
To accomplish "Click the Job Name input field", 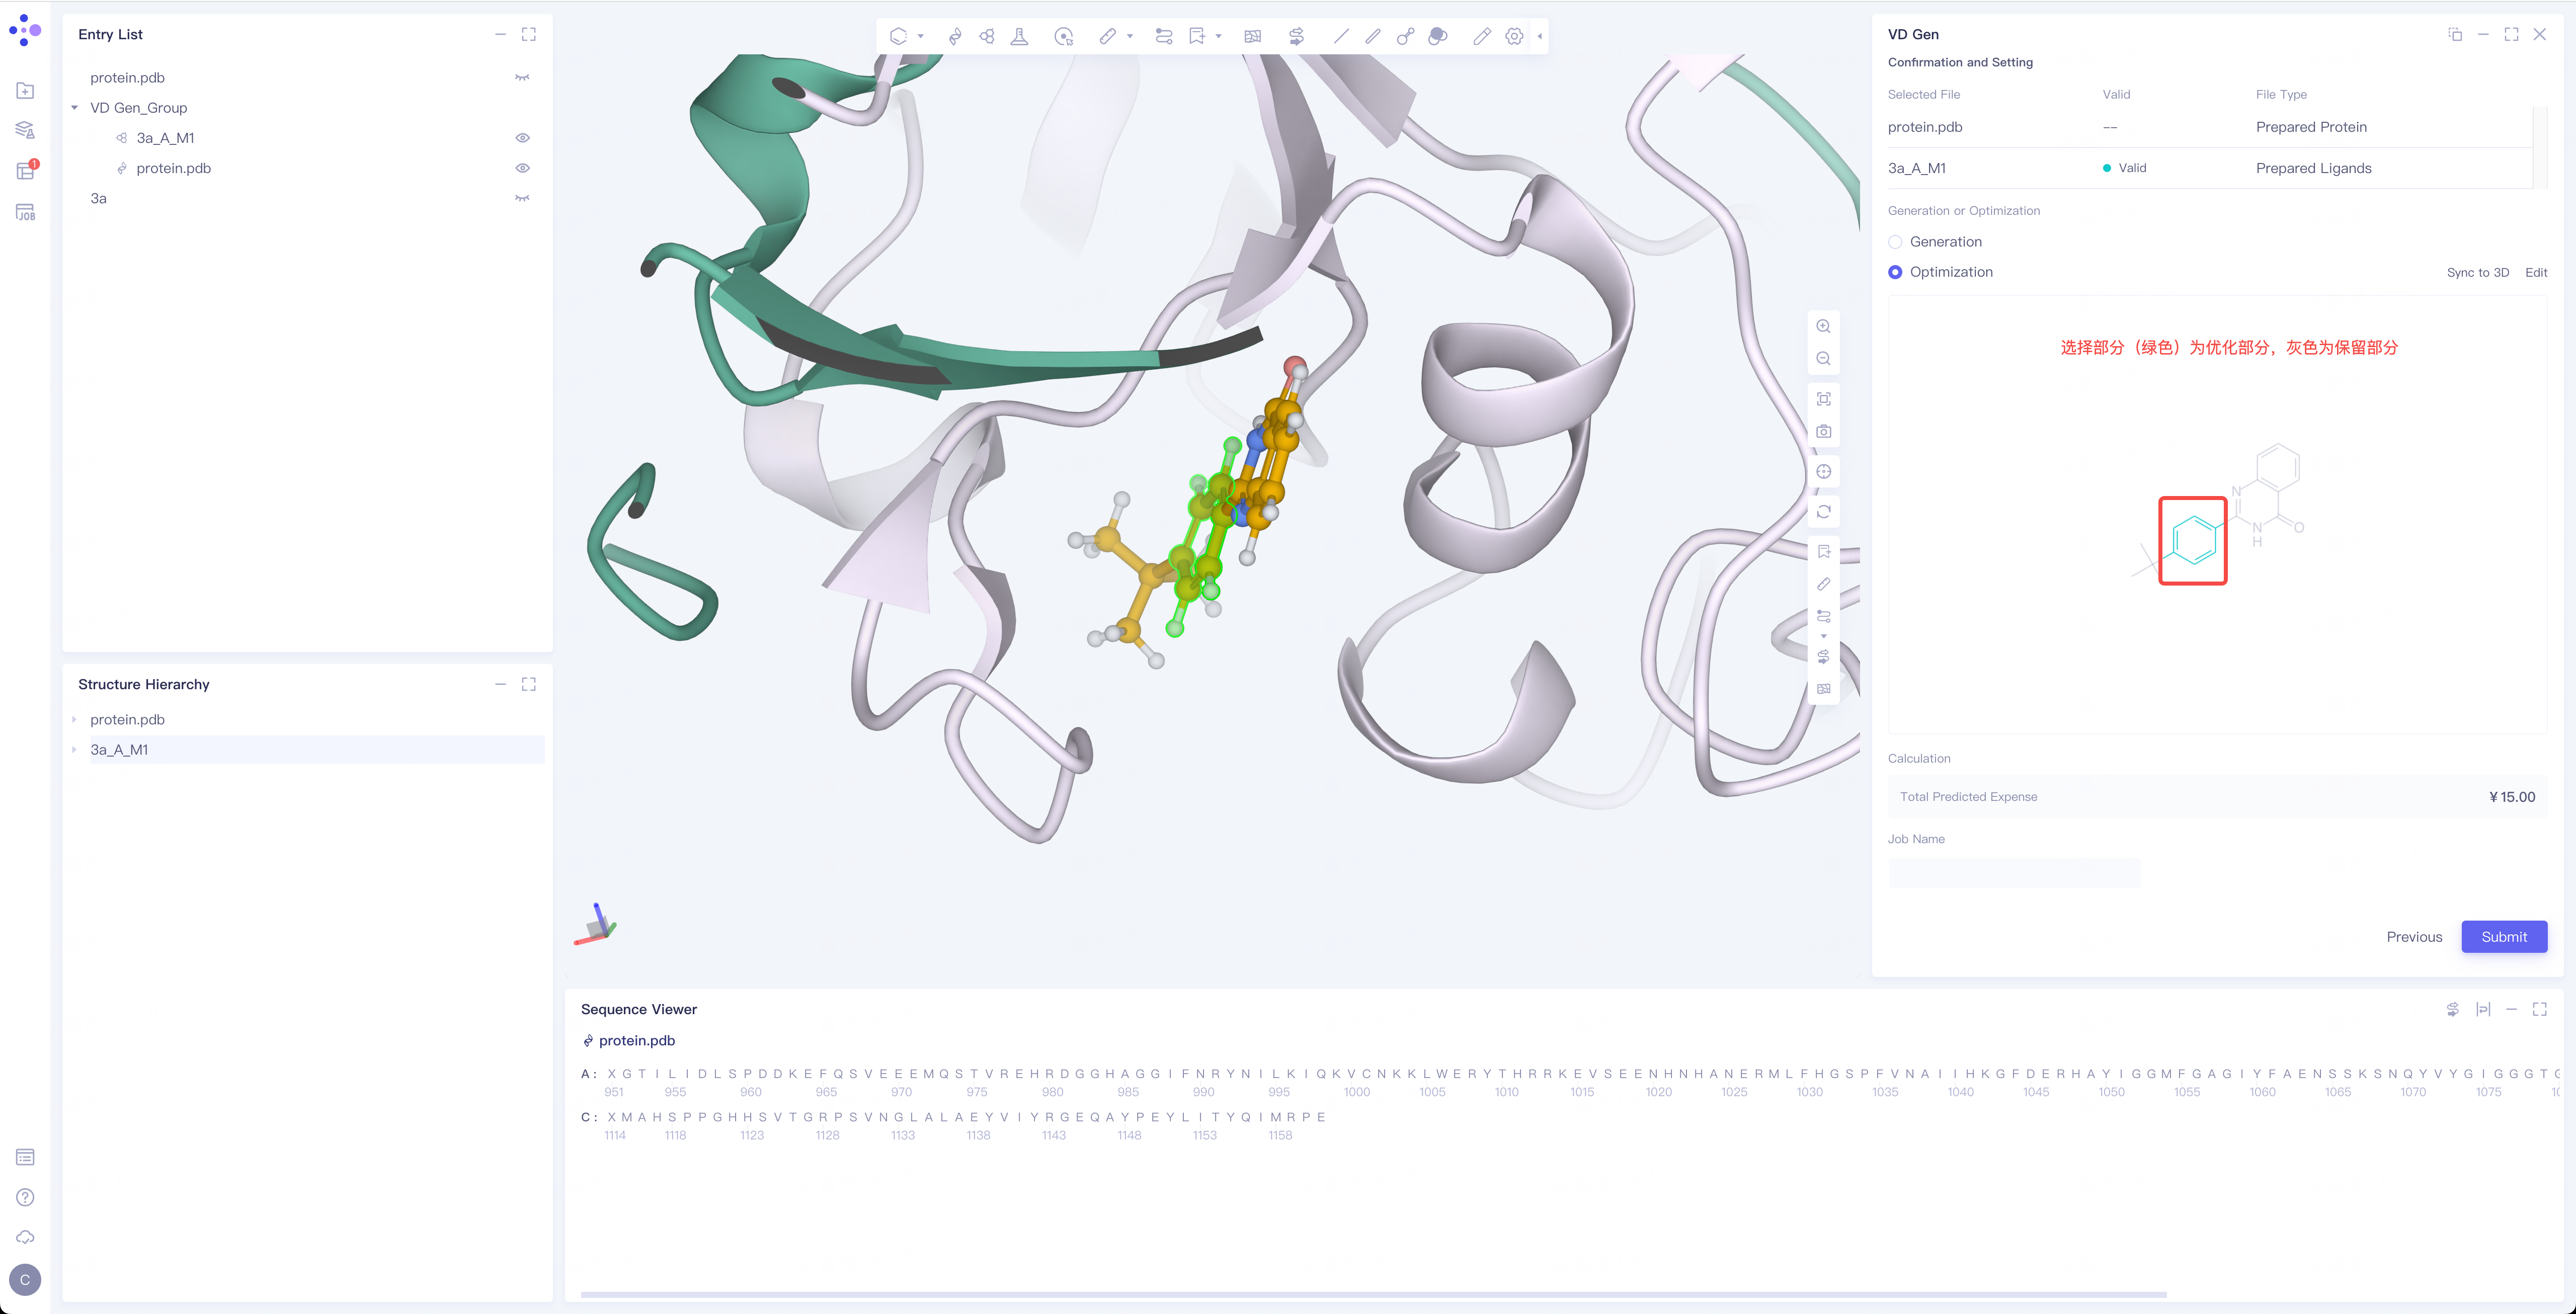I will coord(2014,873).
